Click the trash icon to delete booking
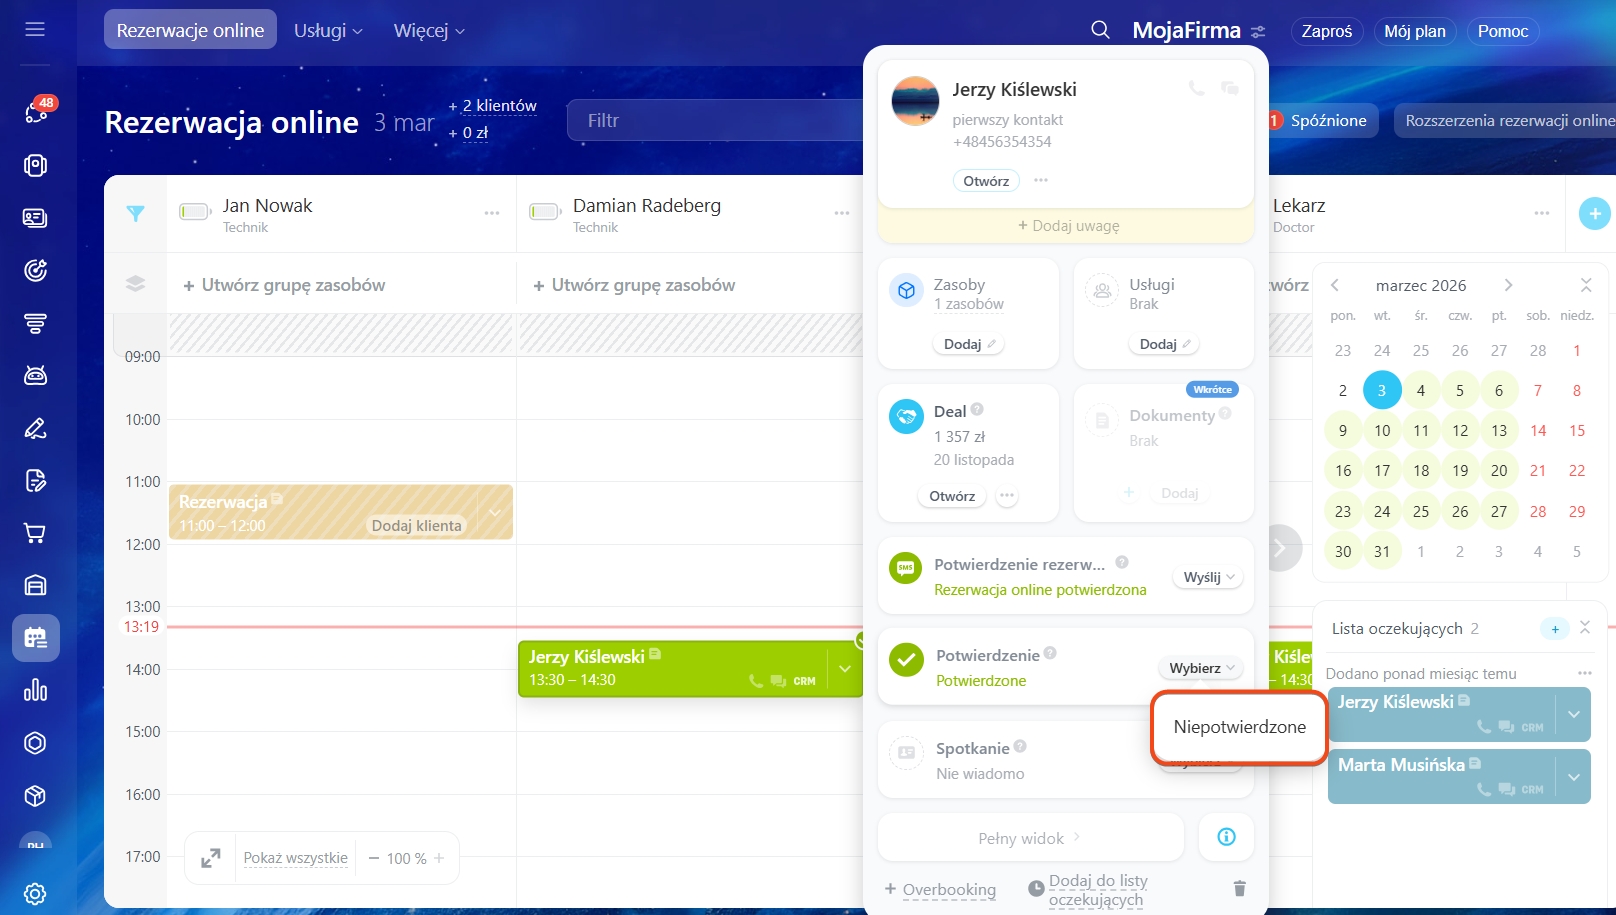The image size is (1616, 915). pos(1239,888)
